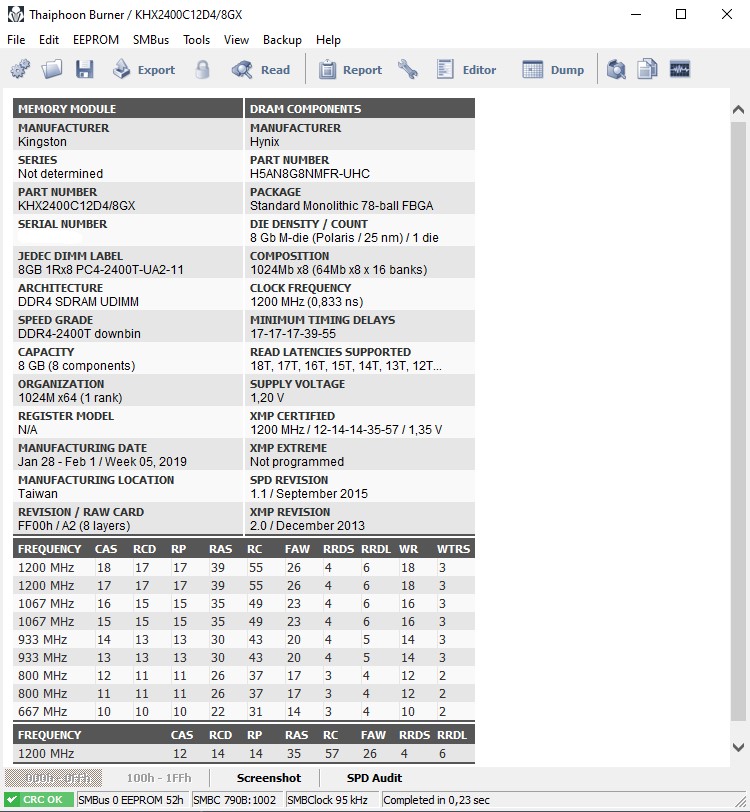This screenshot has height=812, width=750.
Task: Click the Report toolbar button
Action: click(x=350, y=69)
